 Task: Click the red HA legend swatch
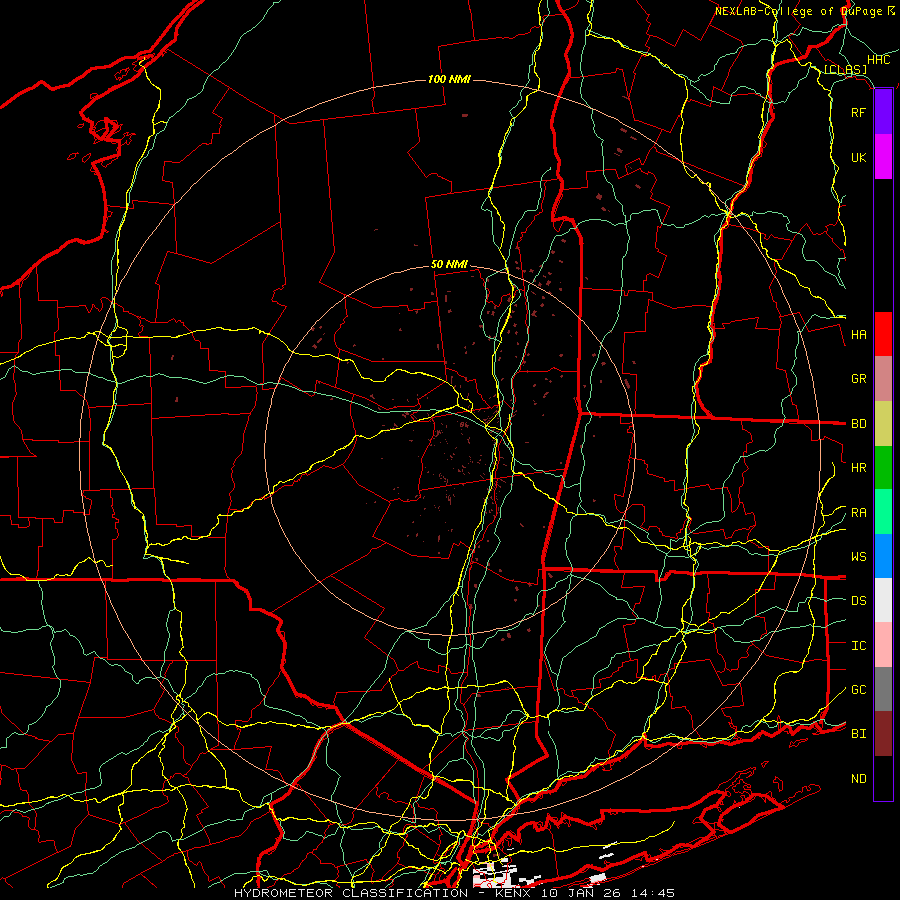click(883, 334)
